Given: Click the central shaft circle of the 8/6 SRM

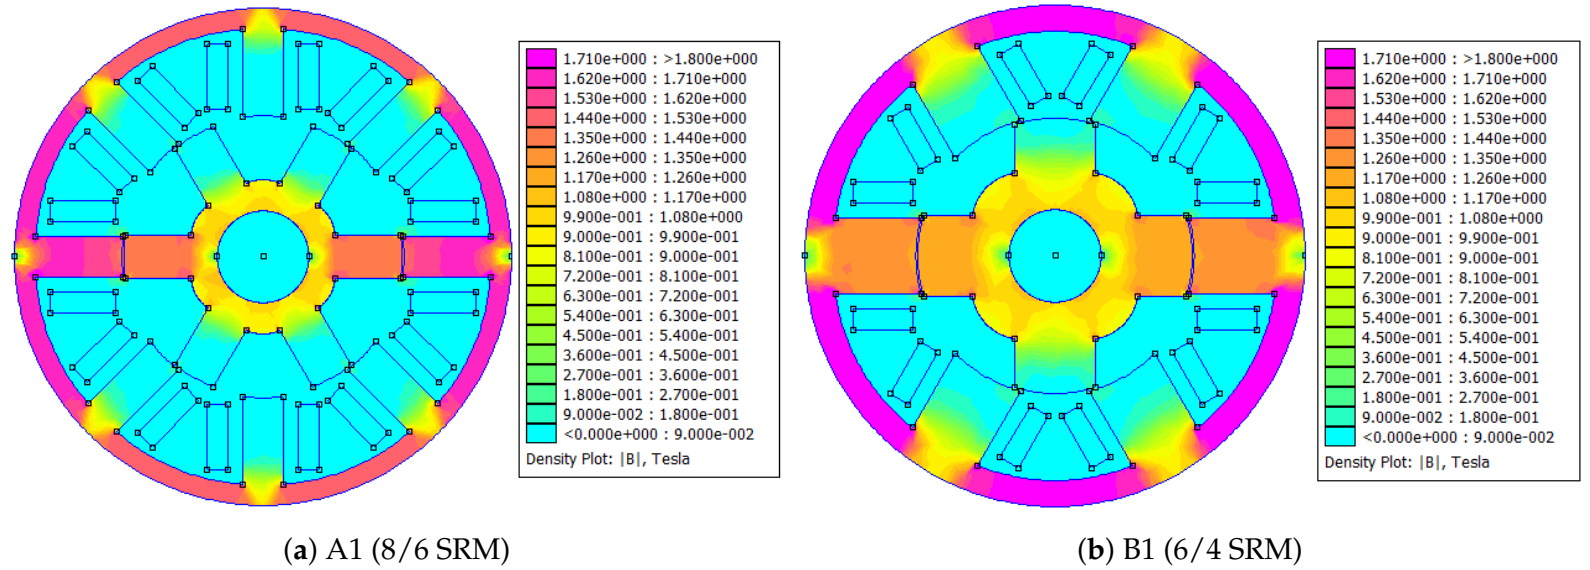Looking at the screenshot, I should [x=263, y=256].
